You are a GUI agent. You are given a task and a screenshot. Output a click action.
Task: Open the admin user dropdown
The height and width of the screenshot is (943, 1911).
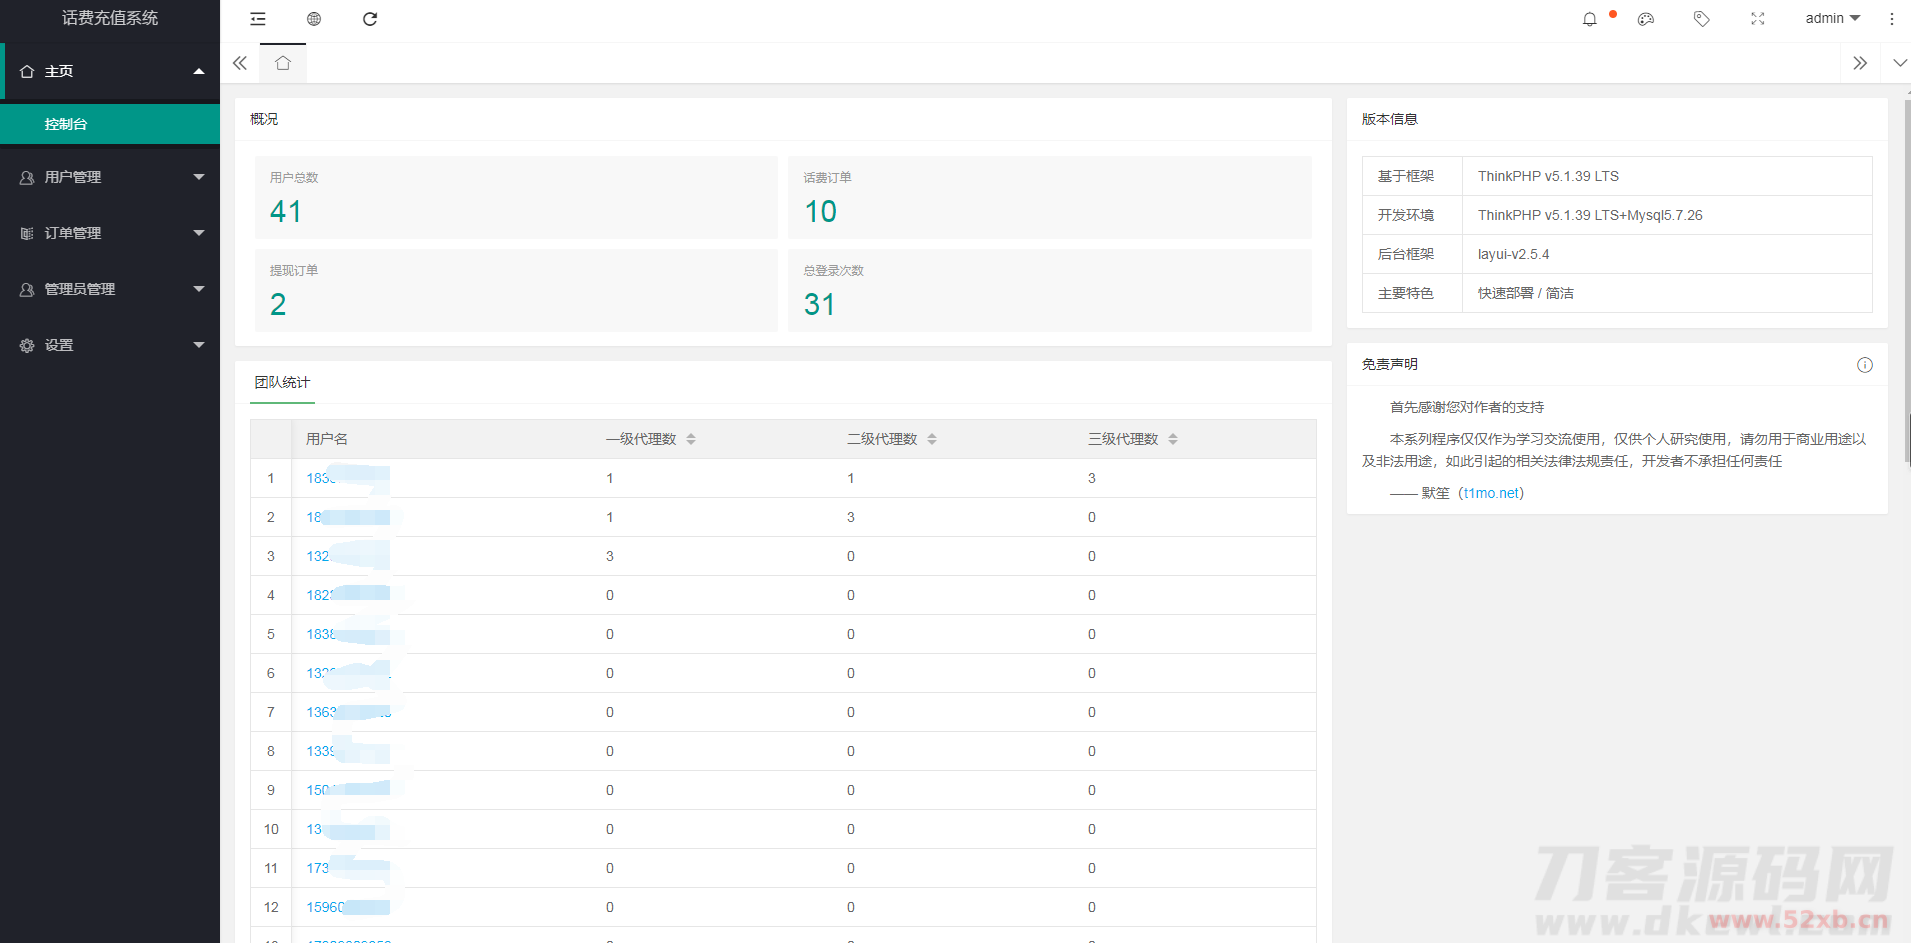(1832, 19)
